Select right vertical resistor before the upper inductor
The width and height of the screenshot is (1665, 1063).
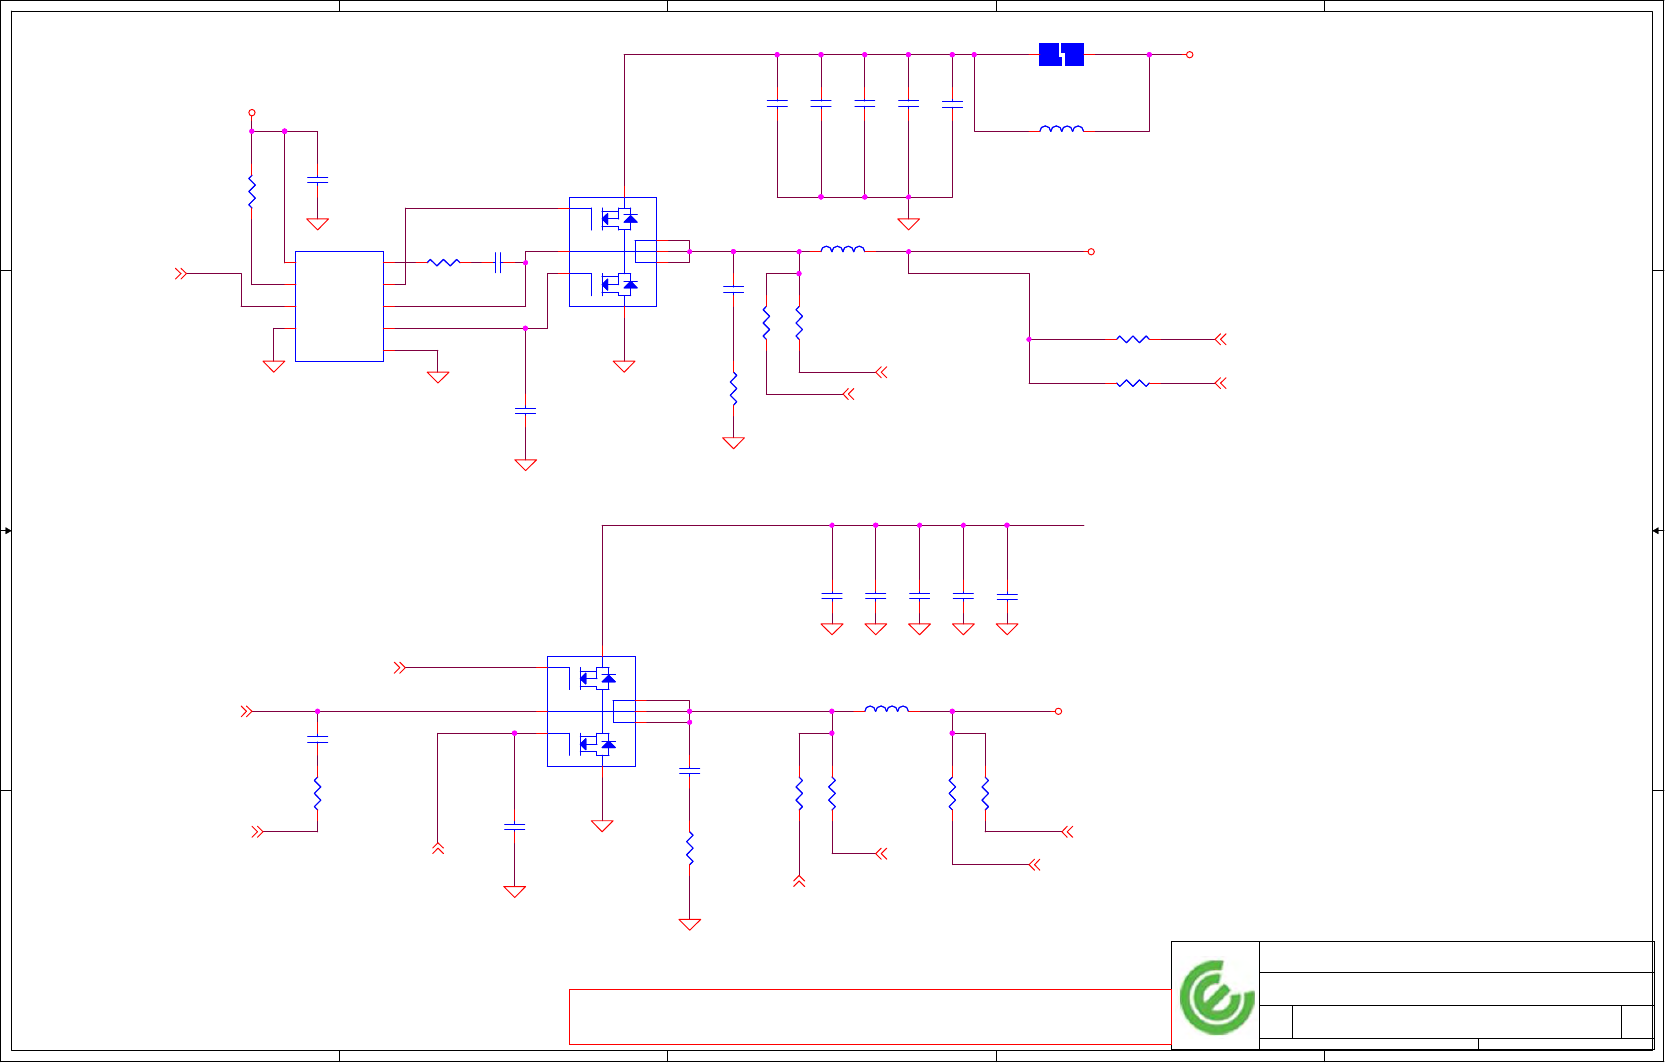point(799,322)
